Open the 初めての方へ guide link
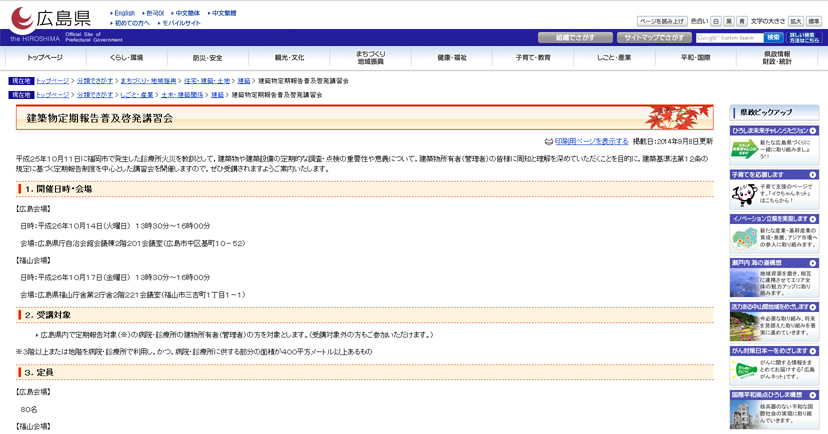Screen dimensions: 828x434 pos(132,23)
